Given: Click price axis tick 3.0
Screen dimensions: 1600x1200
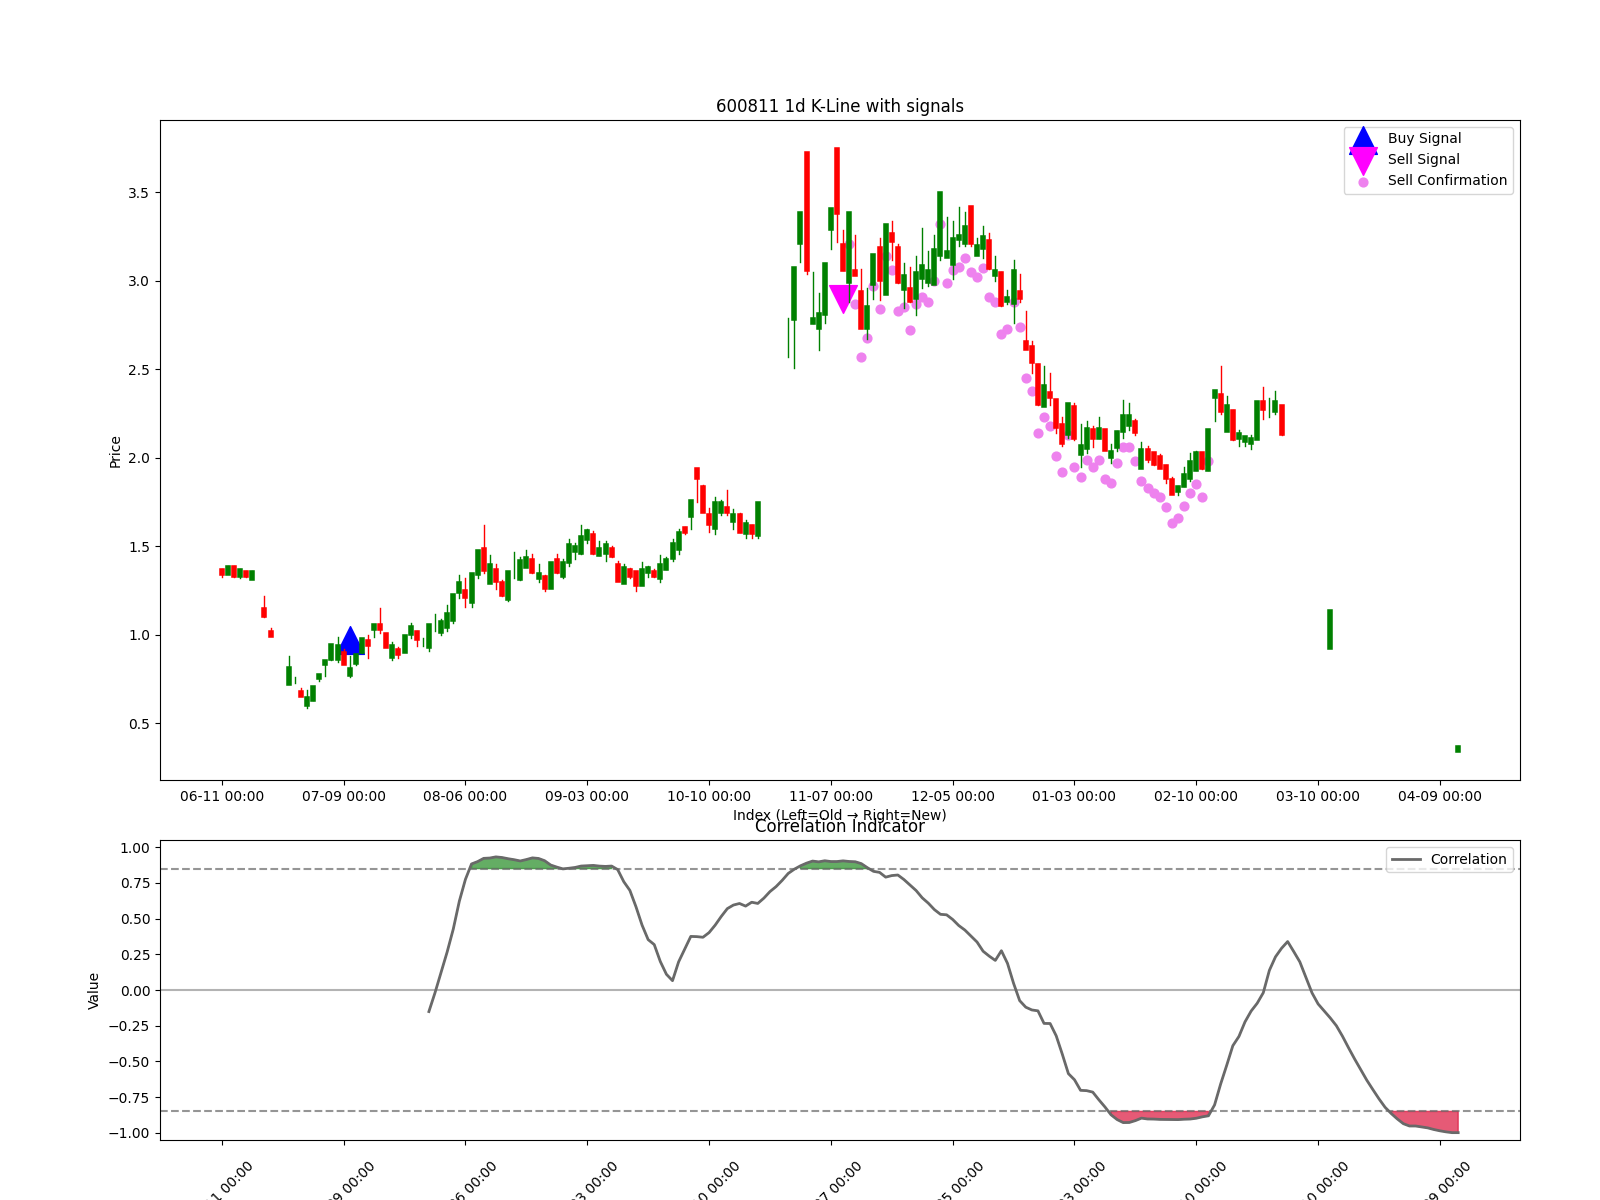Looking at the screenshot, I should pos(138,281).
